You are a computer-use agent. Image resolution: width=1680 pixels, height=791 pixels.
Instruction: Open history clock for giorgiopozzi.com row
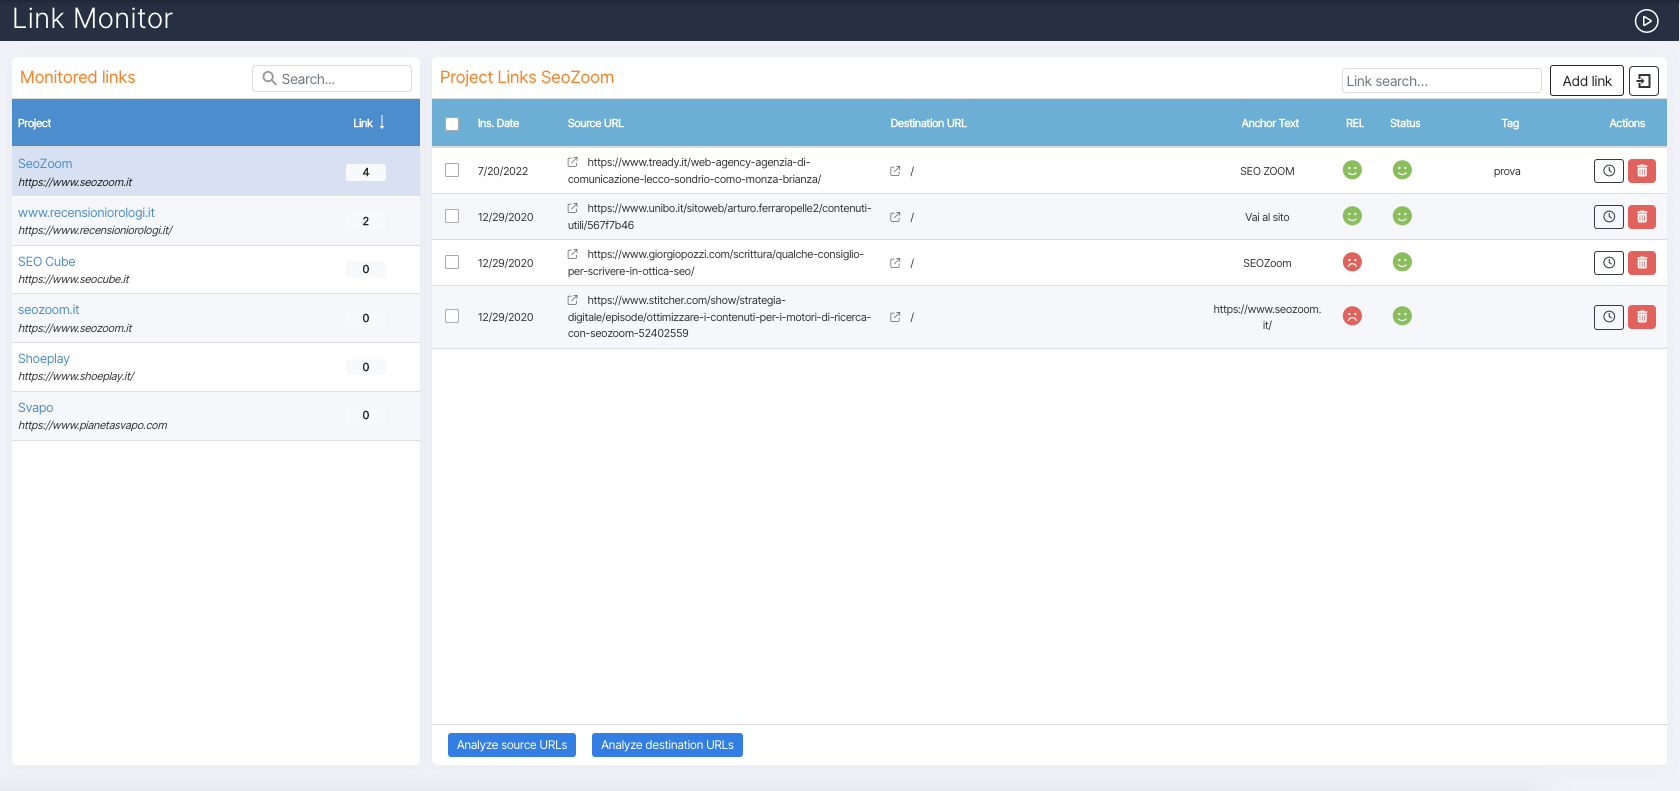coord(1608,263)
